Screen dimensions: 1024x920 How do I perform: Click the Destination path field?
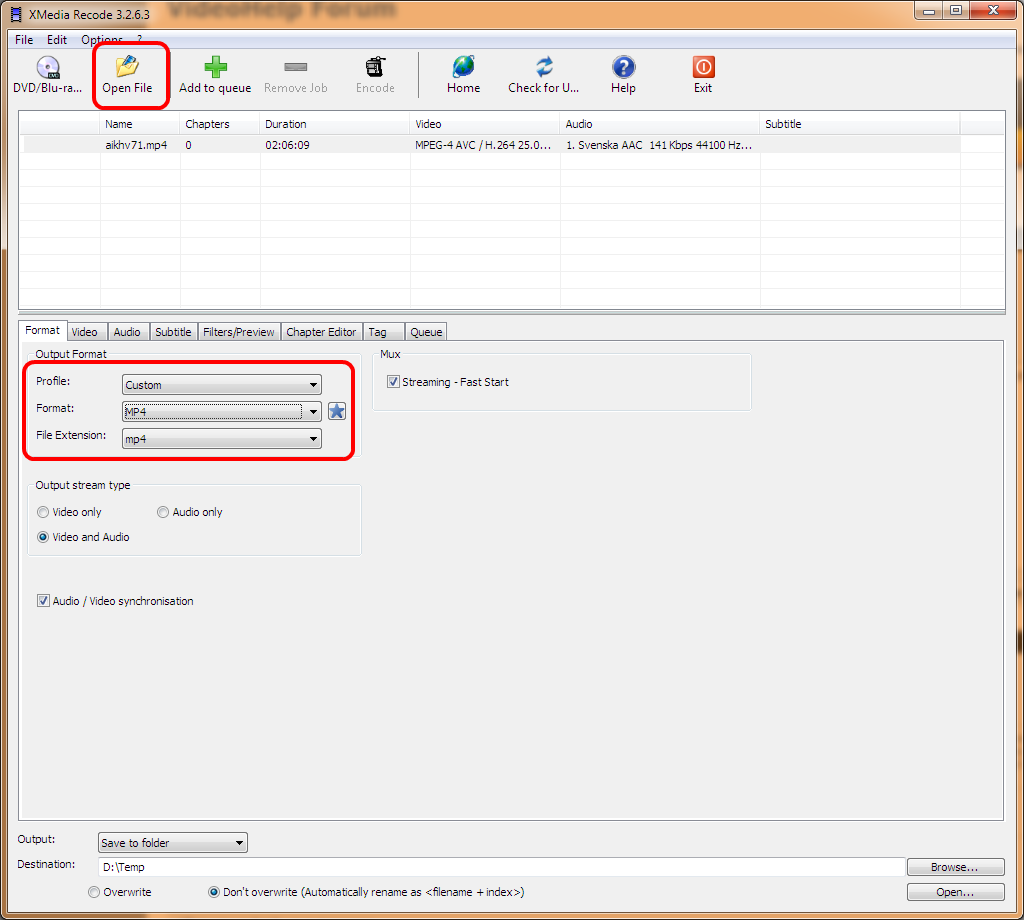(x=501, y=866)
